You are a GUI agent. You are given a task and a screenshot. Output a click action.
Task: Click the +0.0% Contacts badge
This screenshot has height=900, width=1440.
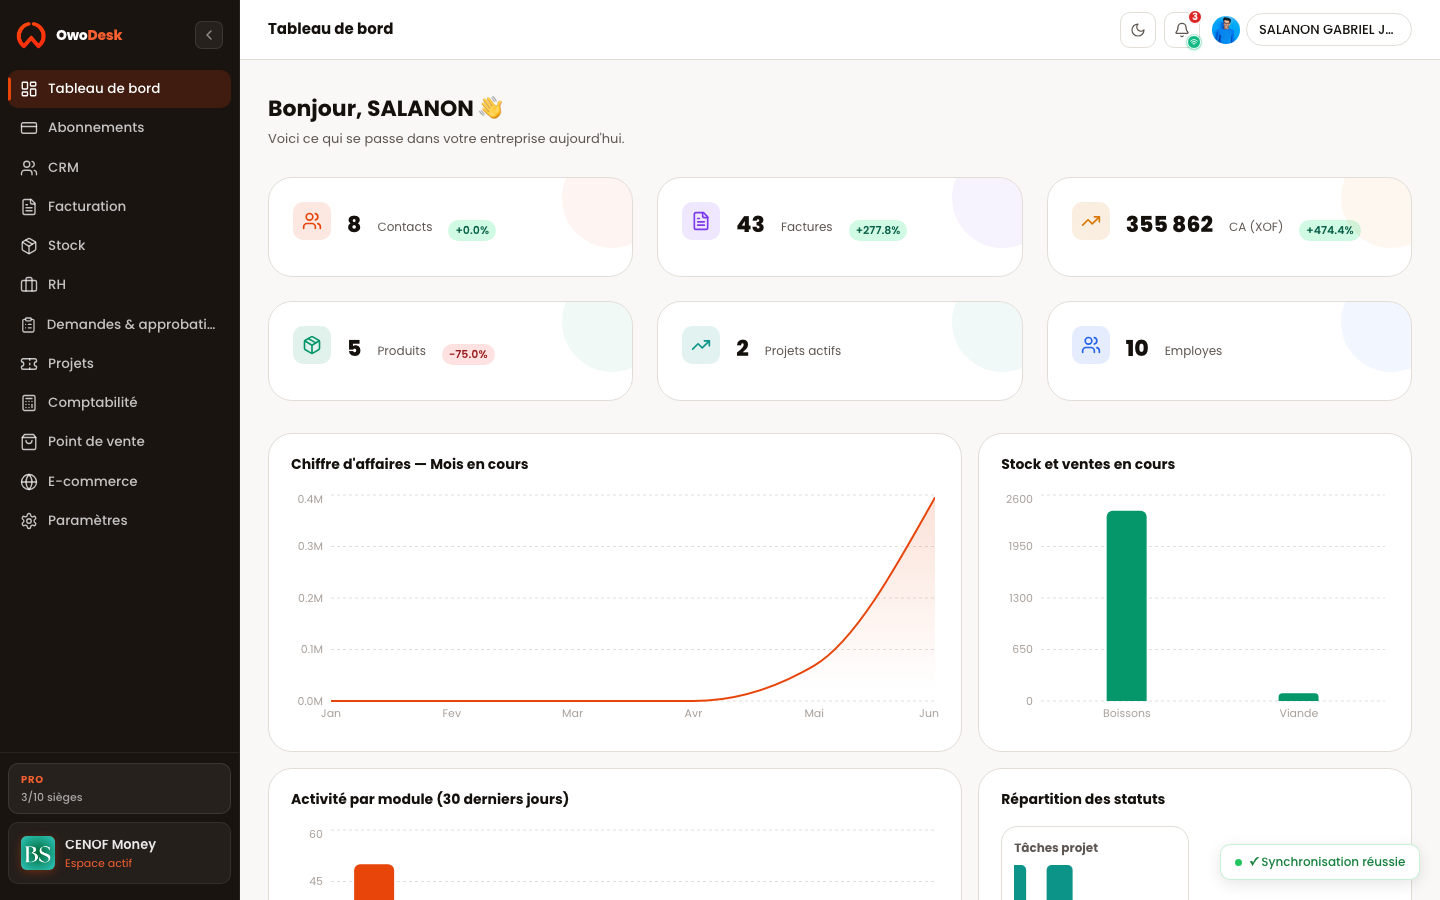click(x=472, y=230)
